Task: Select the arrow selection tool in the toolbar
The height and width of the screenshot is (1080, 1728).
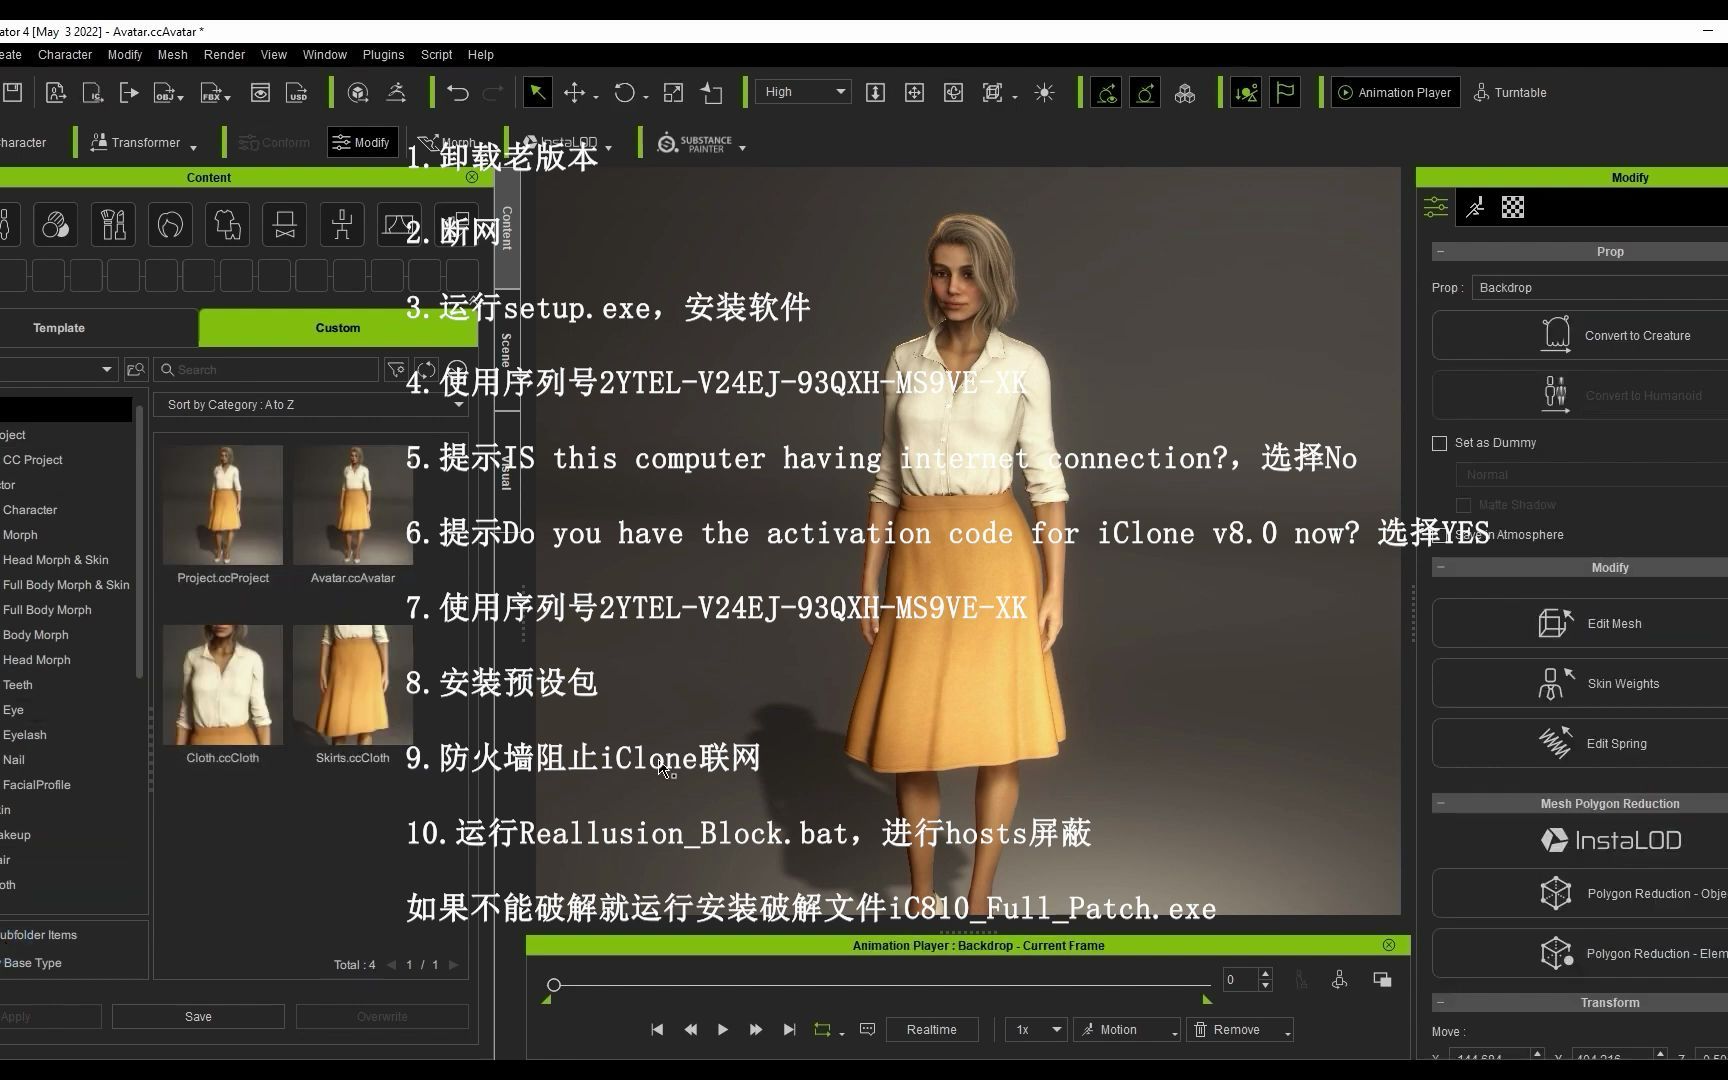Action: pos(537,92)
